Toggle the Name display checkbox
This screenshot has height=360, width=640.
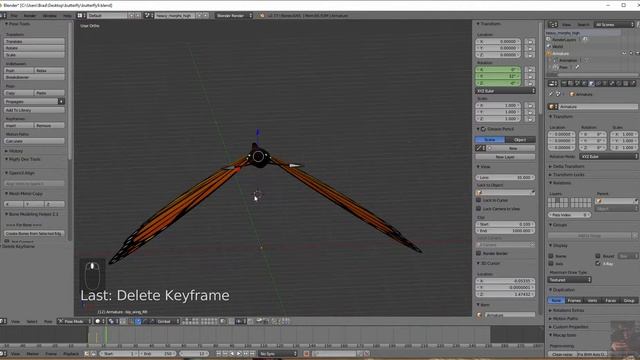[x=551, y=256]
